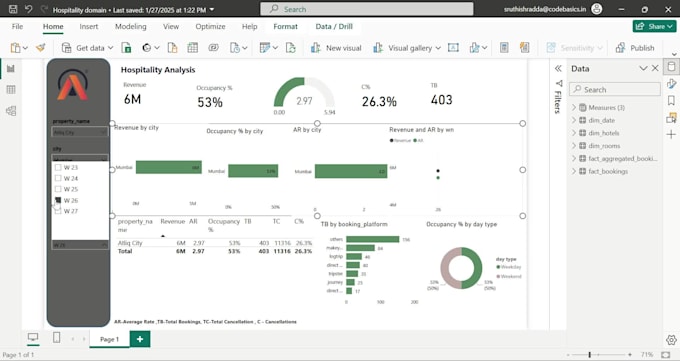The width and height of the screenshot is (680, 361).
Task: Select the Page 1 tab
Action: [109, 339]
